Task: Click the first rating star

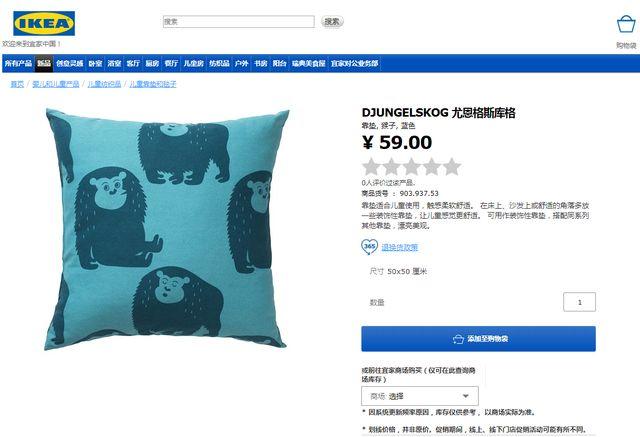Action: click(x=371, y=167)
